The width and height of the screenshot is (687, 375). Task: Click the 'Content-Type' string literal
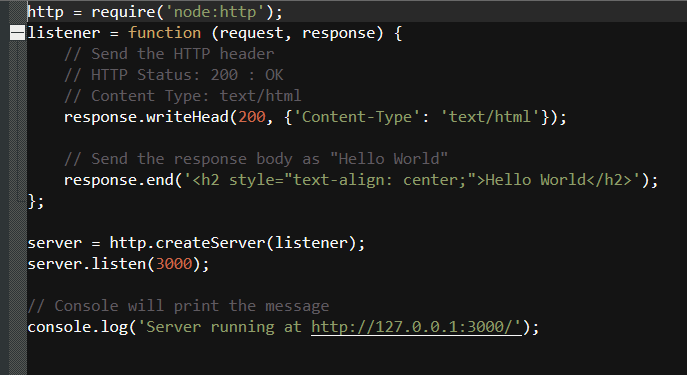357,117
